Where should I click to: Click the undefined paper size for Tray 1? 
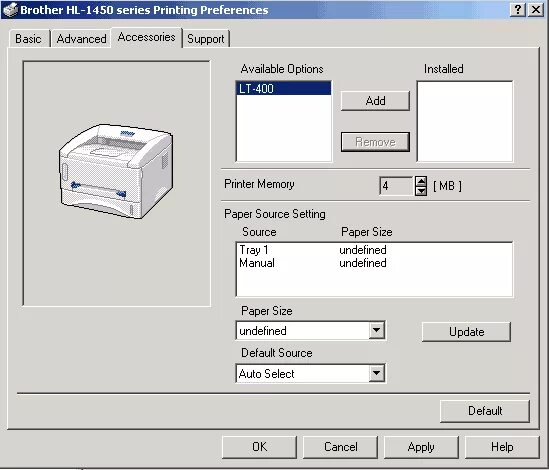(x=363, y=250)
